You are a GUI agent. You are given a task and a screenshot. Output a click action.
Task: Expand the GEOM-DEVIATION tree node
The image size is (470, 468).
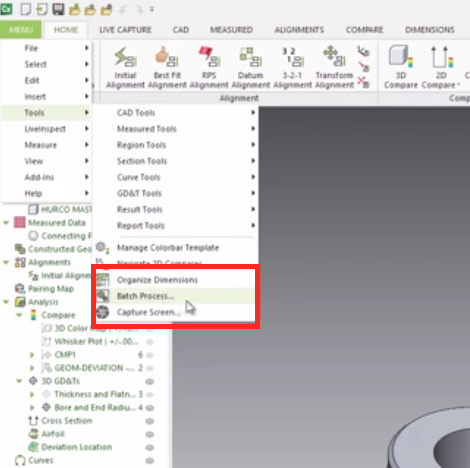coord(32,368)
